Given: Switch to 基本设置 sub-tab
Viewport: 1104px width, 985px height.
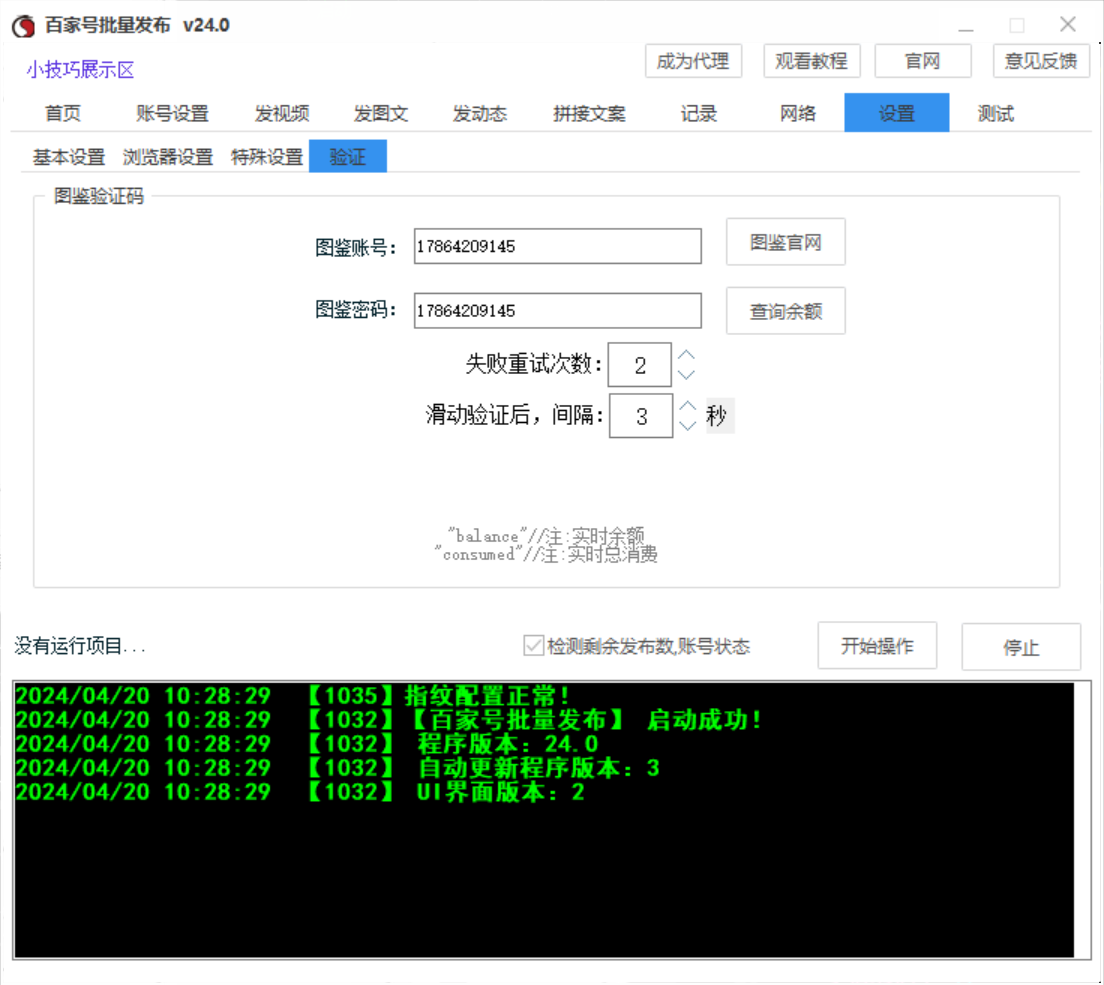Looking at the screenshot, I should tap(68, 156).
